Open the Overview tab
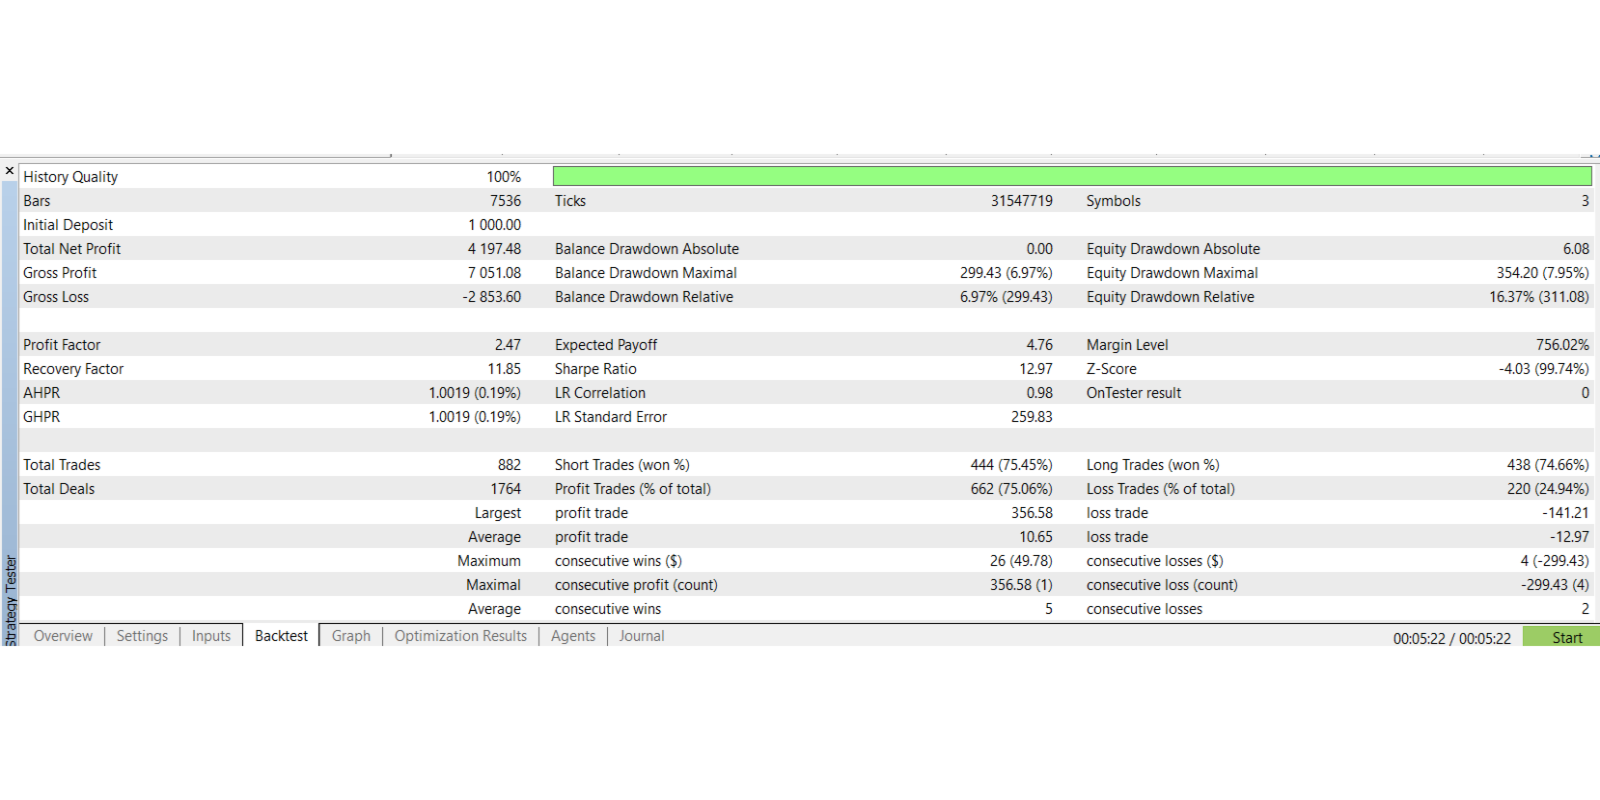Image resolution: width=1600 pixels, height=800 pixels. pos(63,636)
